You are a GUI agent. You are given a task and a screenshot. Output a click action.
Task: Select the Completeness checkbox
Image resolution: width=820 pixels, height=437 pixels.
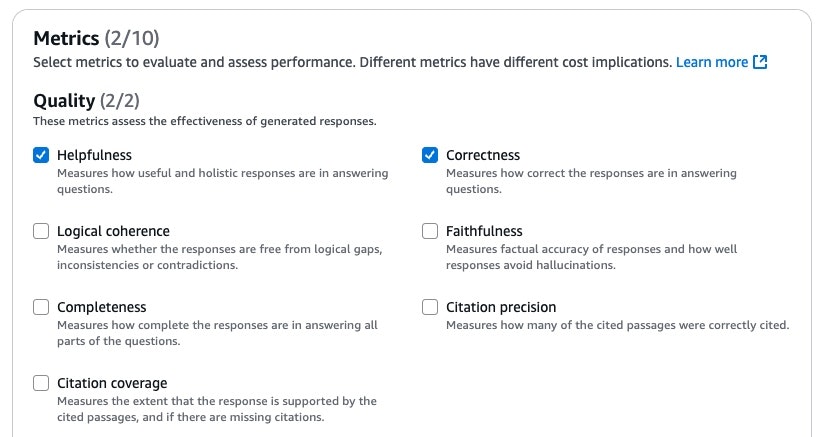[41, 307]
